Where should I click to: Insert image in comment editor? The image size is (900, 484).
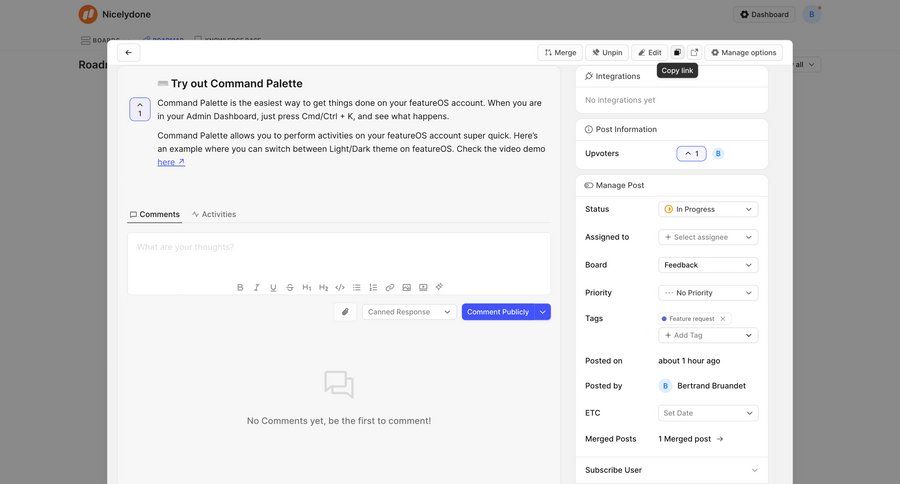point(406,287)
